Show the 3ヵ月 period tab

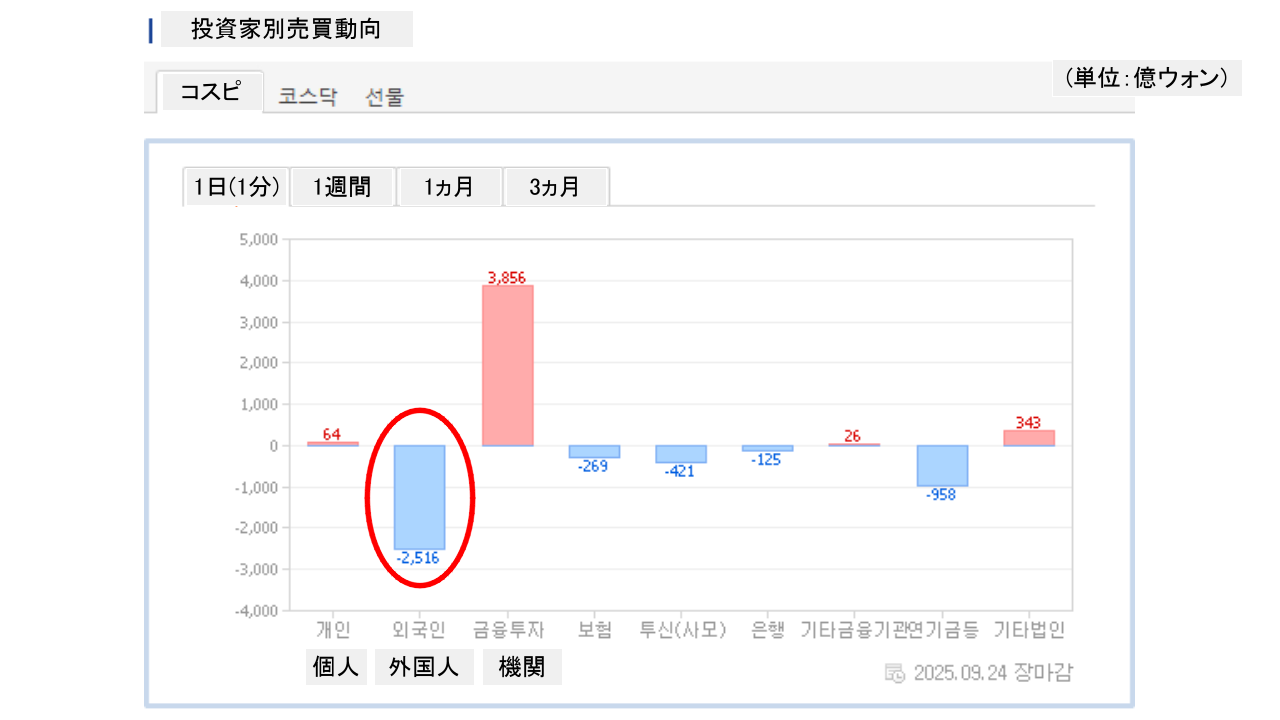pos(555,187)
